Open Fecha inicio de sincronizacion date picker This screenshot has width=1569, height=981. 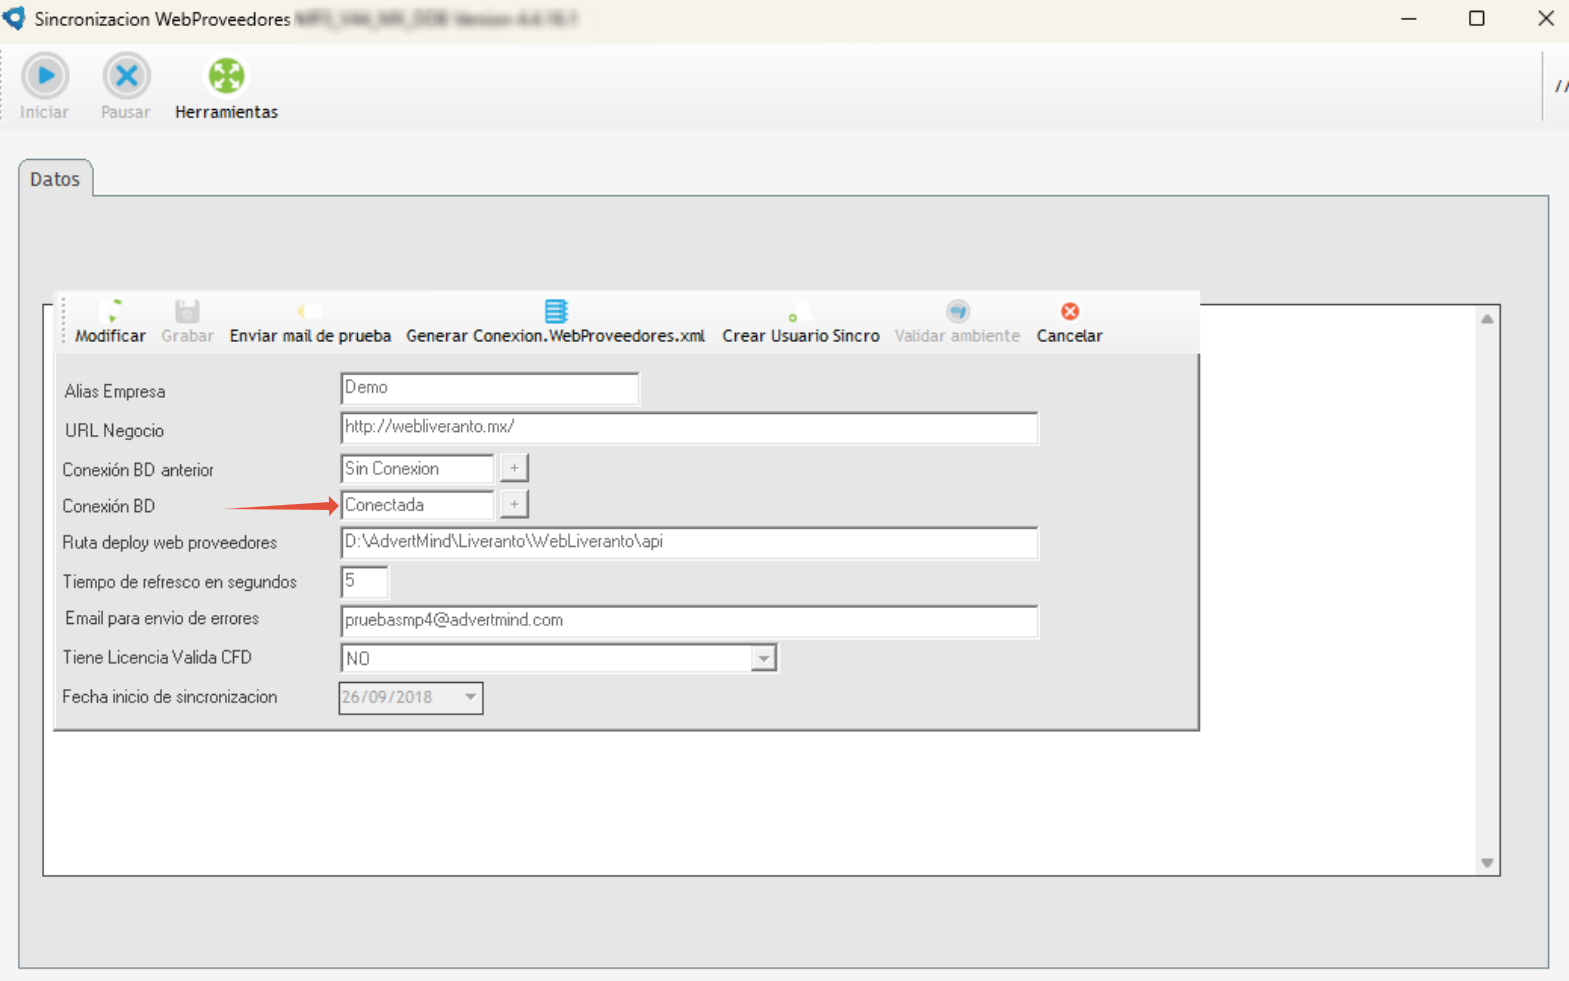(470, 697)
